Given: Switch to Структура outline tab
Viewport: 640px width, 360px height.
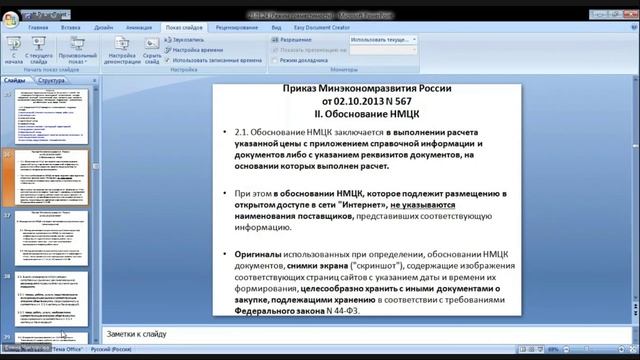Looking at the screenshot, I should click(x=51, y=80).
